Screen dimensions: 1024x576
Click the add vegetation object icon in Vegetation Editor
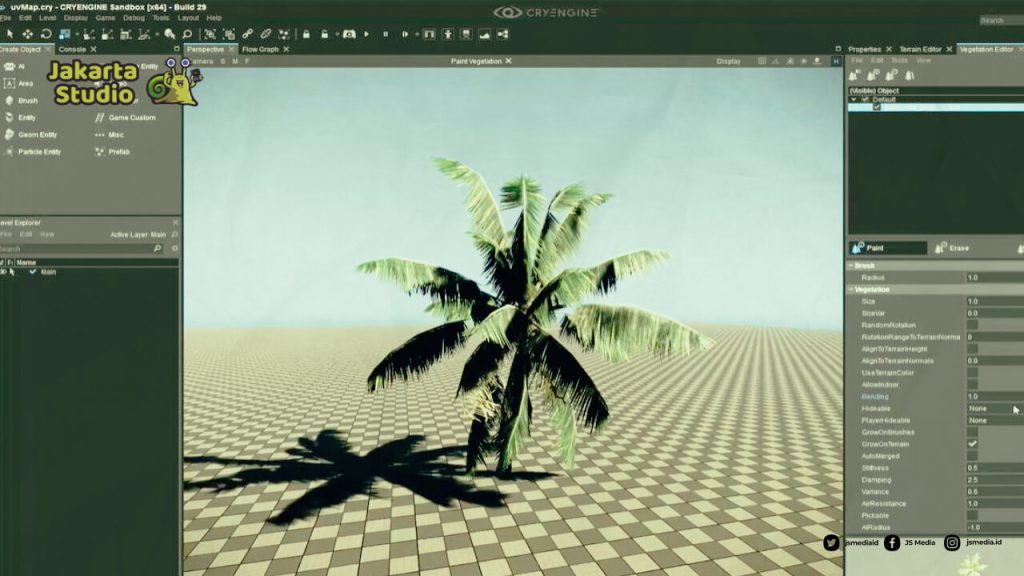(853, 74)
